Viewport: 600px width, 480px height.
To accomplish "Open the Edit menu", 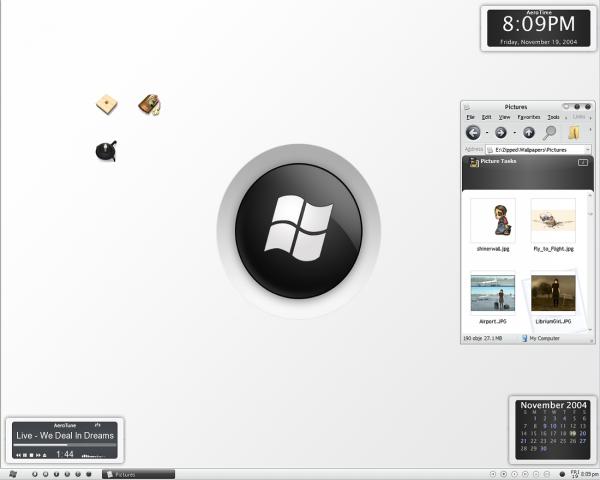I will pyautogui.click(x=486, y=117).
